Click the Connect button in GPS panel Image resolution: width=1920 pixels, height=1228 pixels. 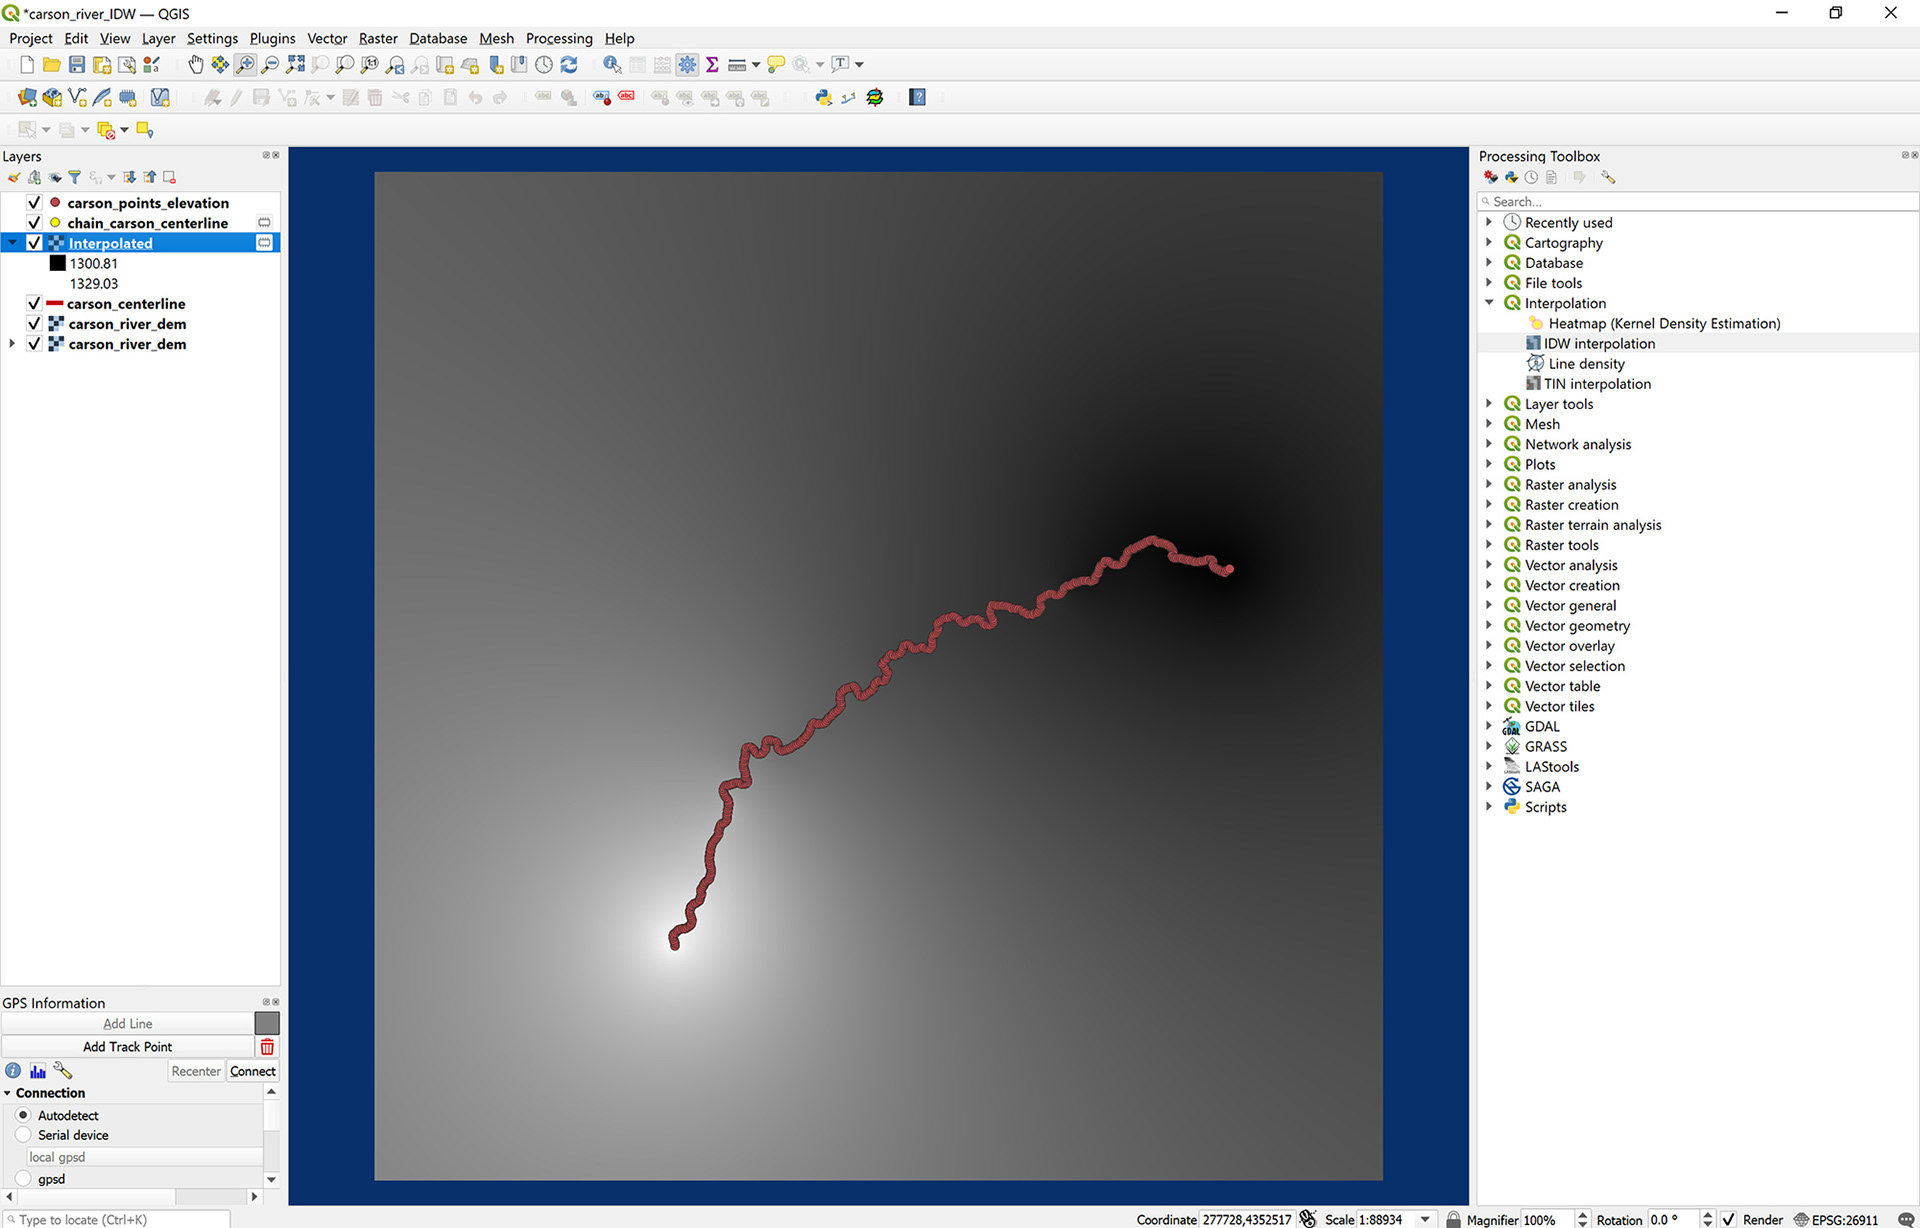(x=253, y=1071)
